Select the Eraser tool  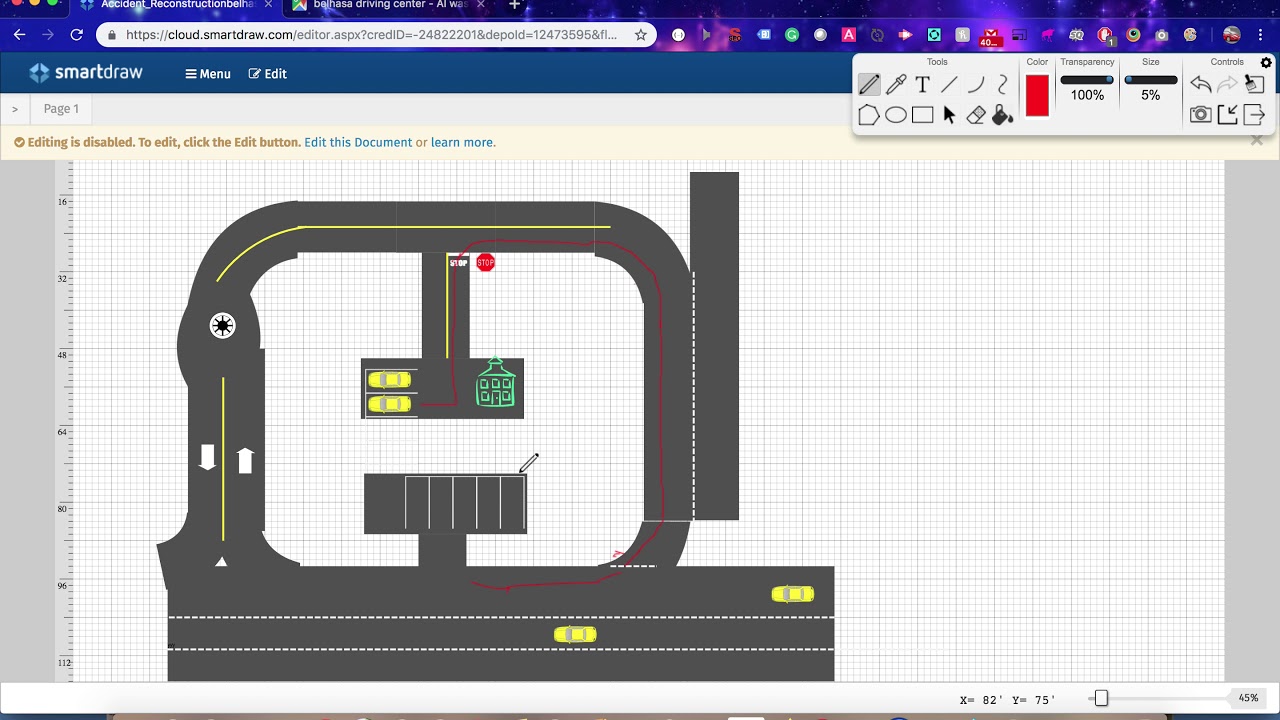click(x=976, y=115)
